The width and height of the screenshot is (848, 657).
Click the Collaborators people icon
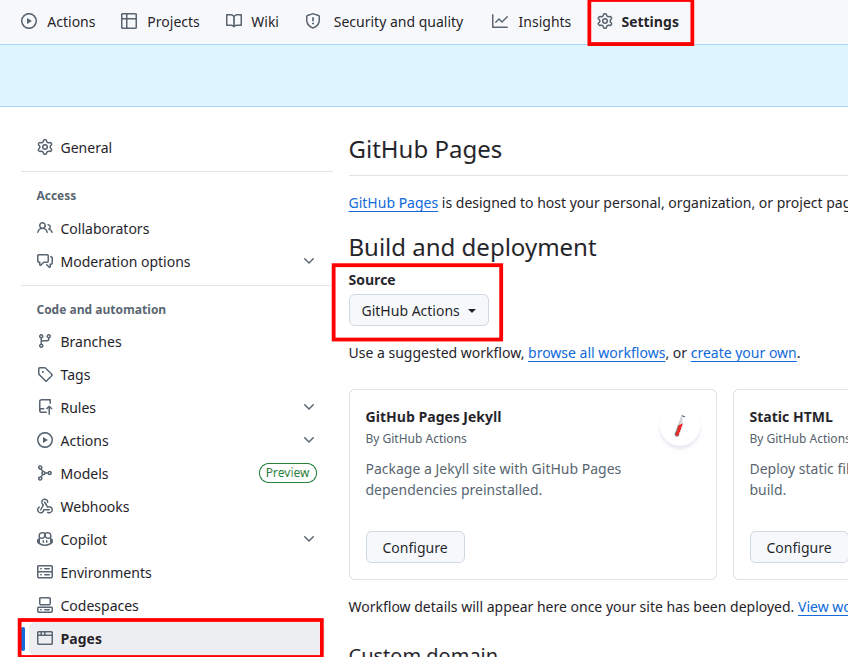coord(45,229)
